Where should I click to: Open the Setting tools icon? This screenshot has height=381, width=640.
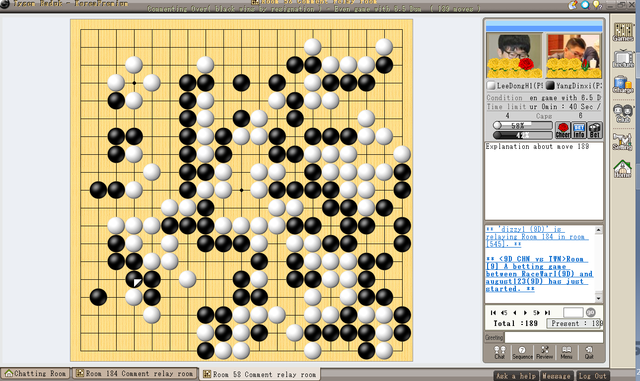tap(623, 141)
